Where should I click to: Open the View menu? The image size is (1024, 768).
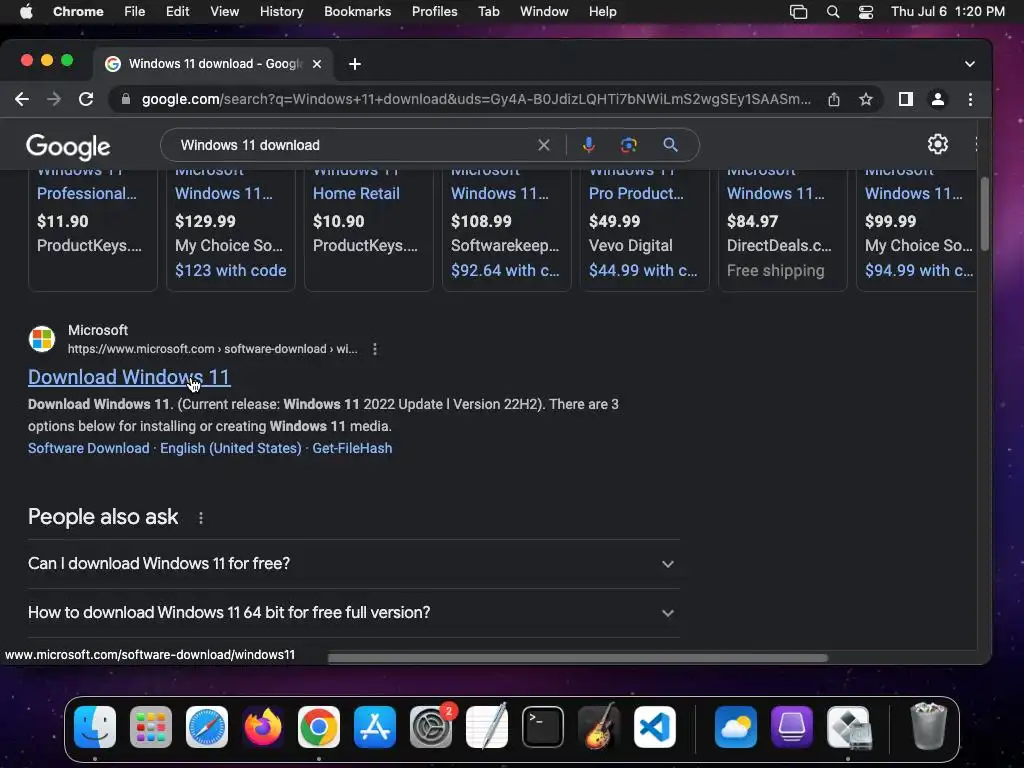point(224,12)
